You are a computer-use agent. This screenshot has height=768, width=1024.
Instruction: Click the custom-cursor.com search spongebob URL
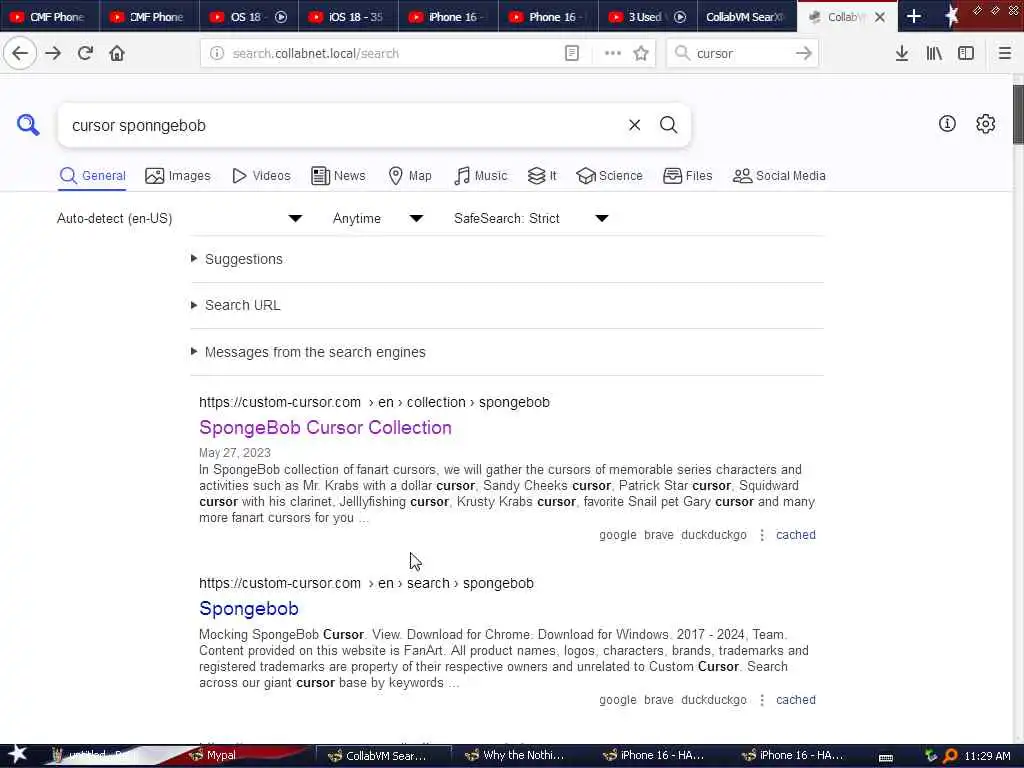tap(366, 583)
